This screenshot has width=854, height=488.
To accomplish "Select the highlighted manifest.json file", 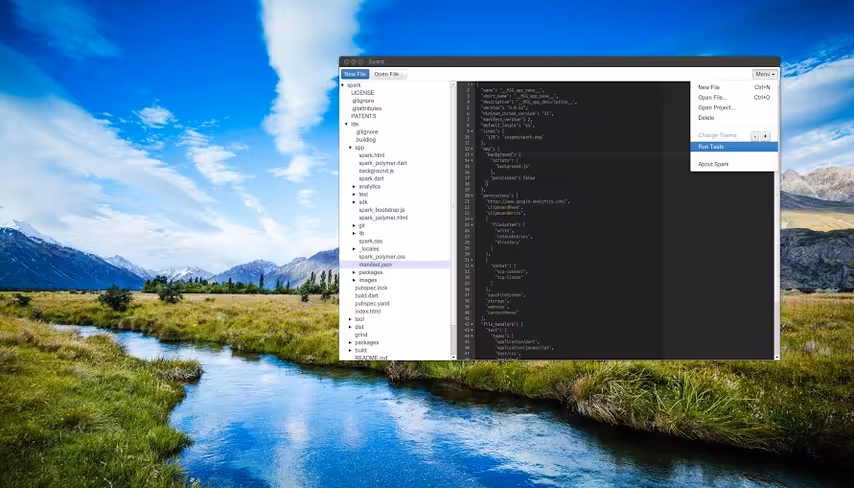I will click(395, 265).
